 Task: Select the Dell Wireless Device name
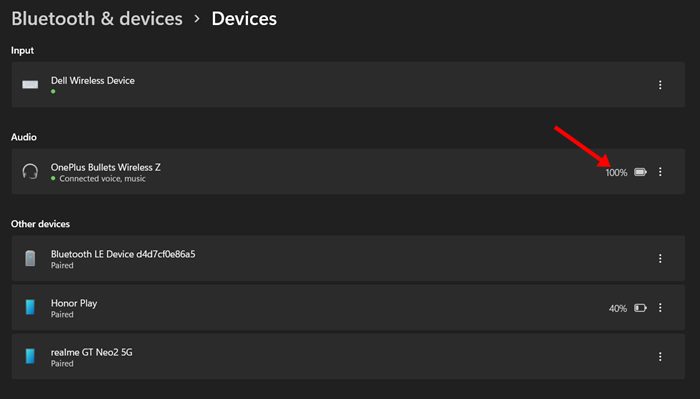point(92,80)
